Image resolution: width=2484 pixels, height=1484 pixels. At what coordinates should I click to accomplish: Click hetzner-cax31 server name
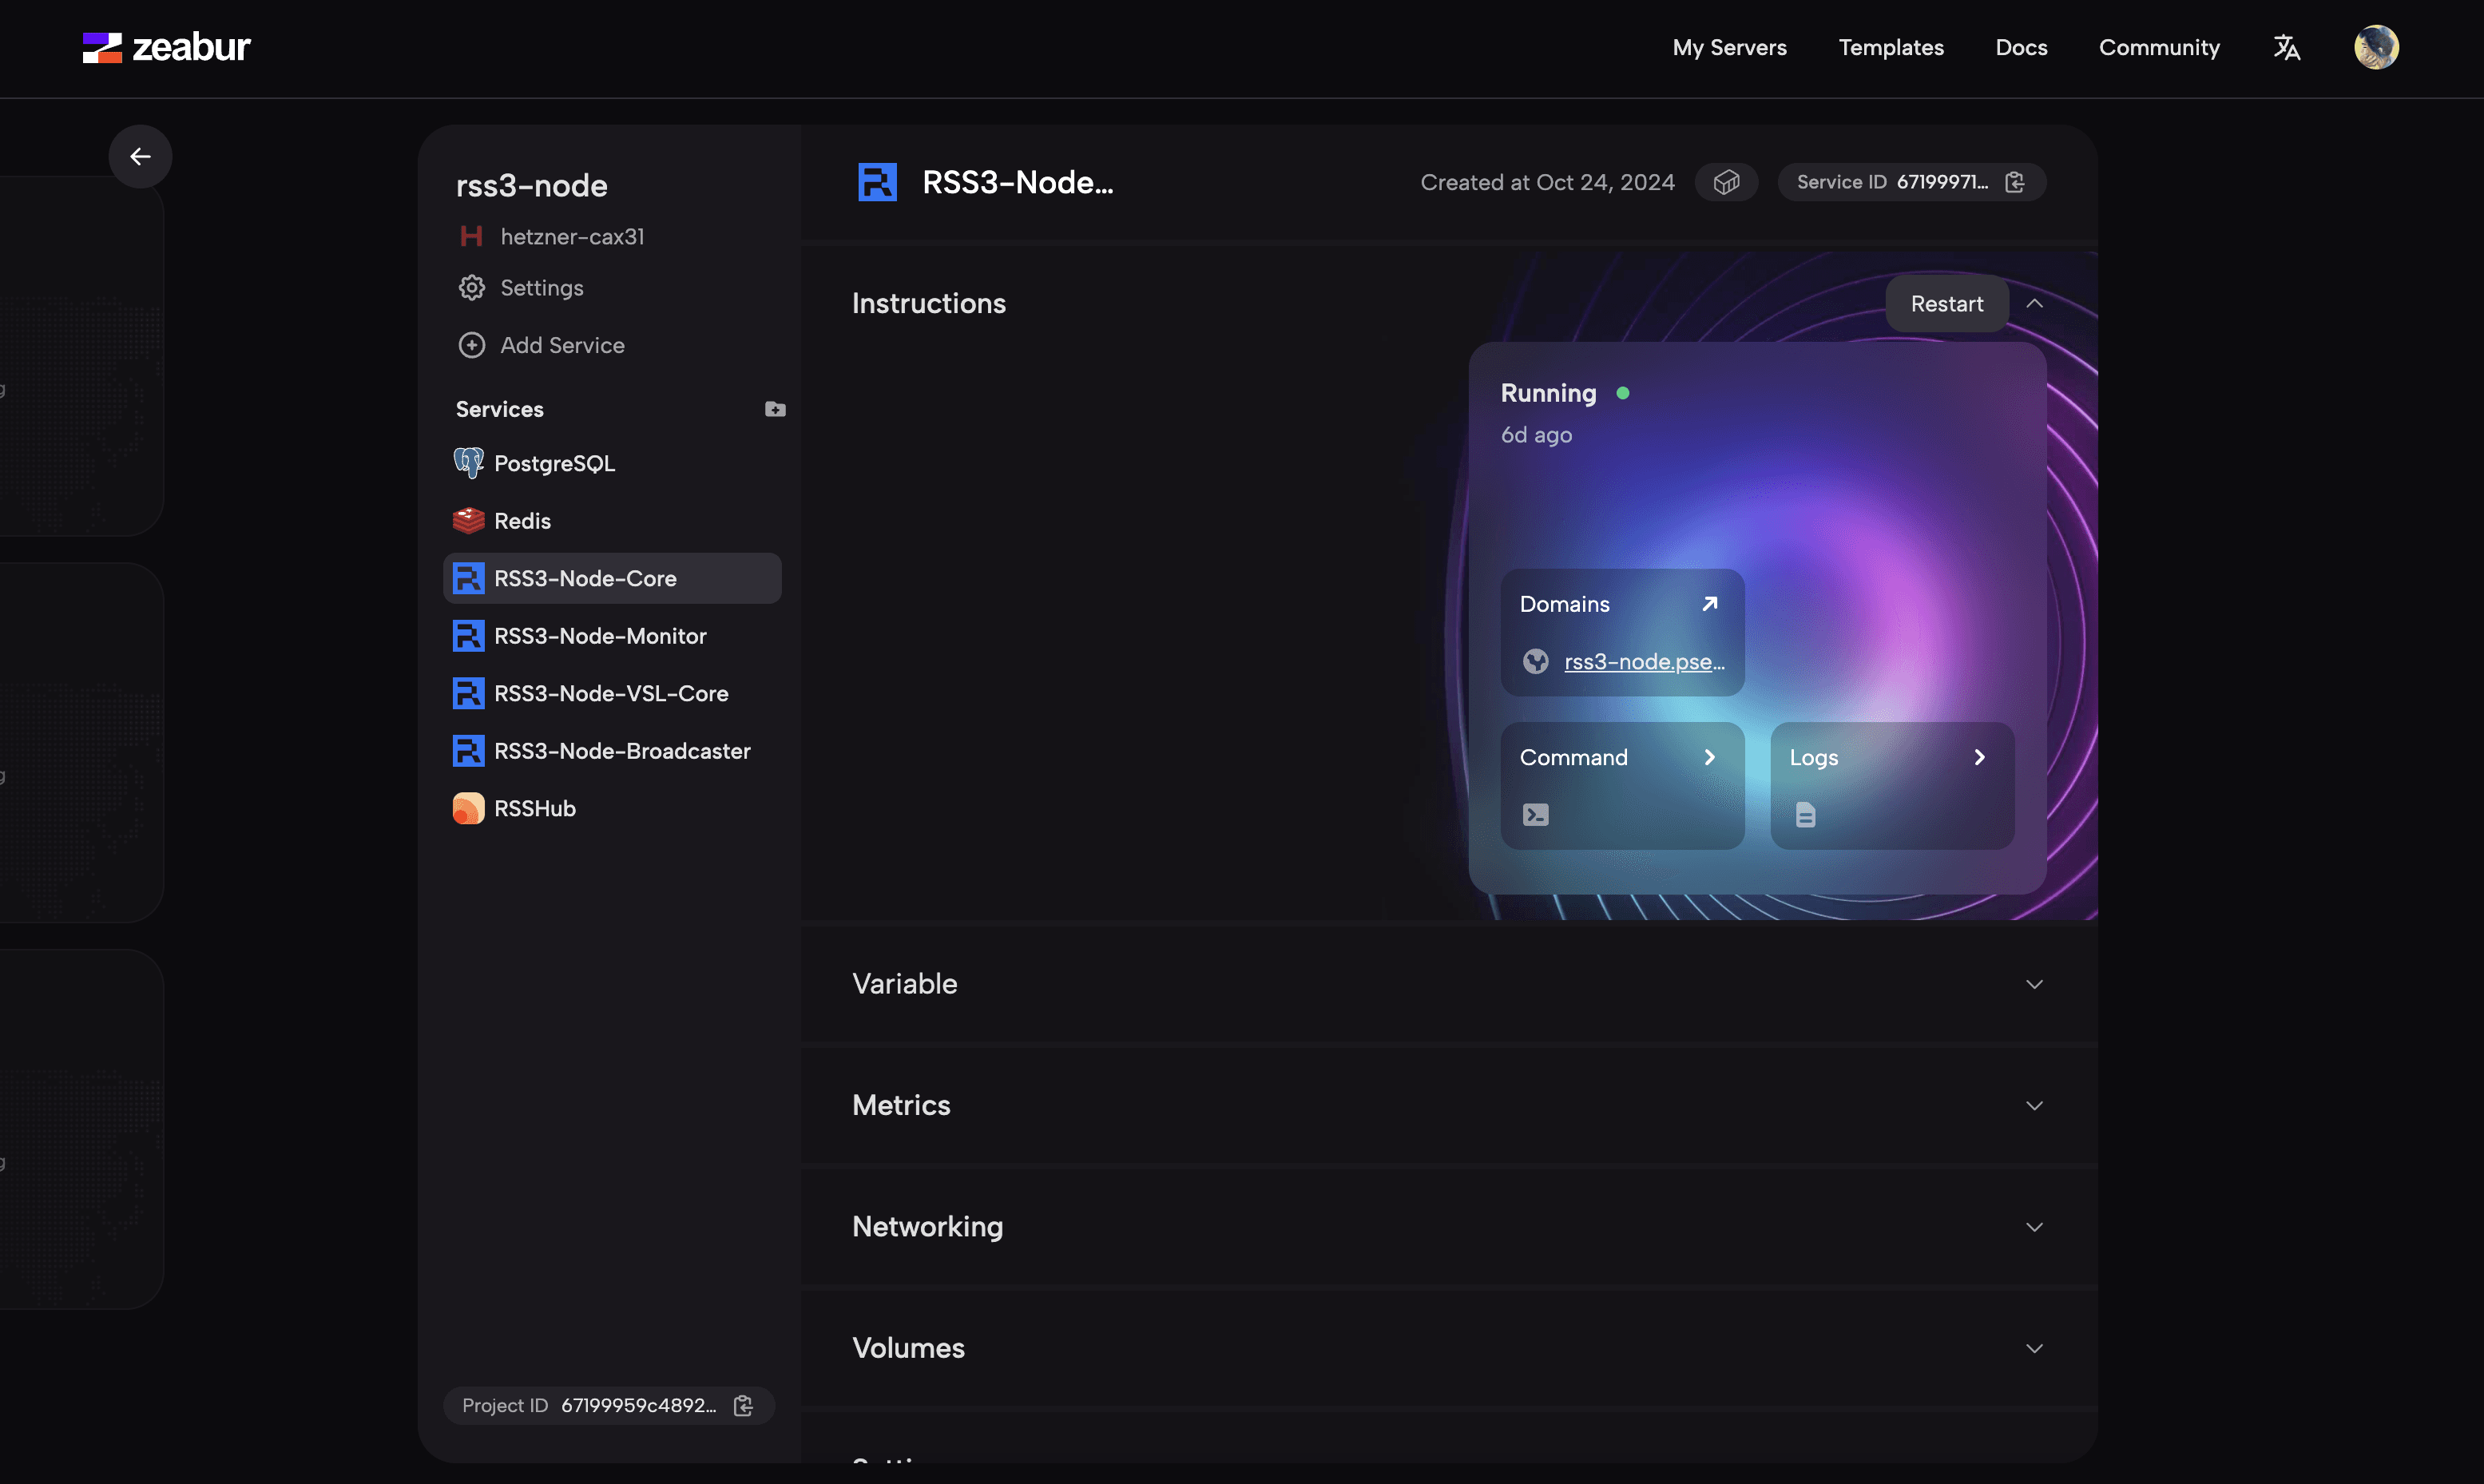(x=572, y=236)
